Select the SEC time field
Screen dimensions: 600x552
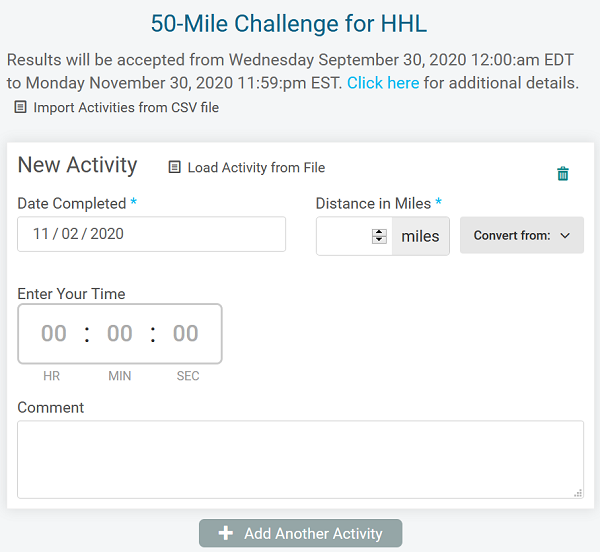pyautogui.click(x=186, y=333)
